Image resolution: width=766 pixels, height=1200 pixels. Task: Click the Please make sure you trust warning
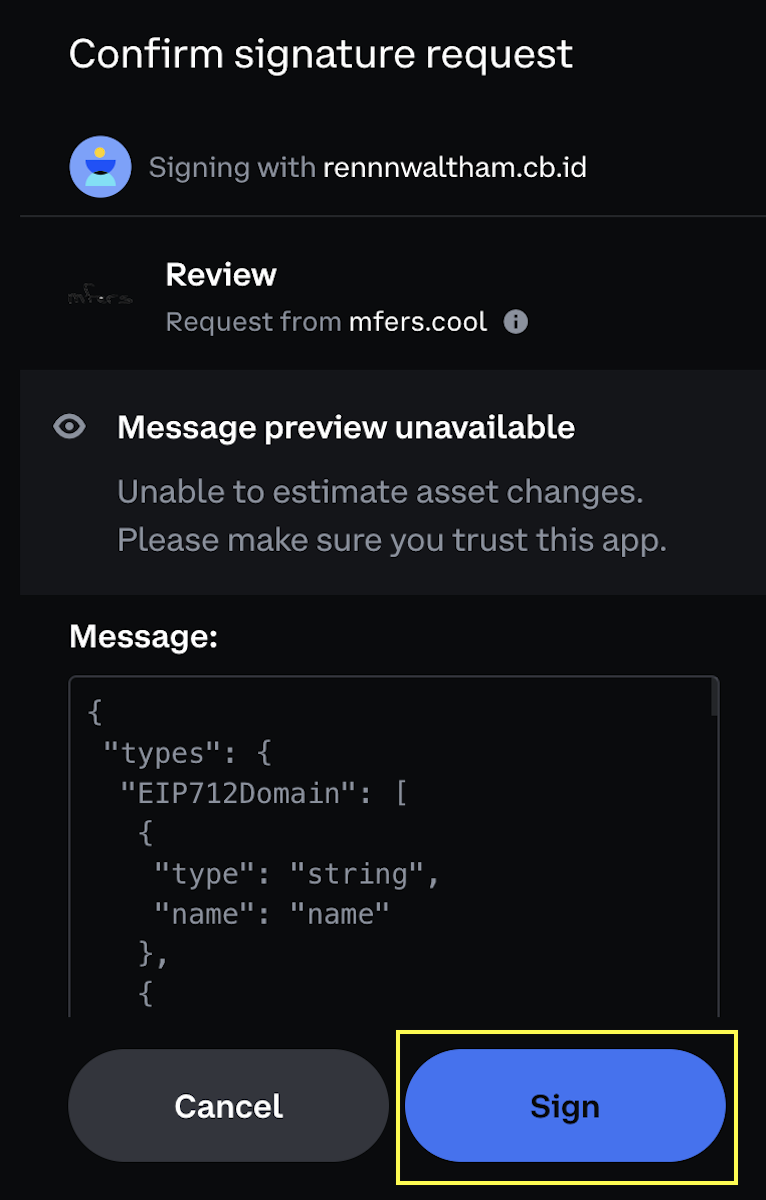[392, 540]
